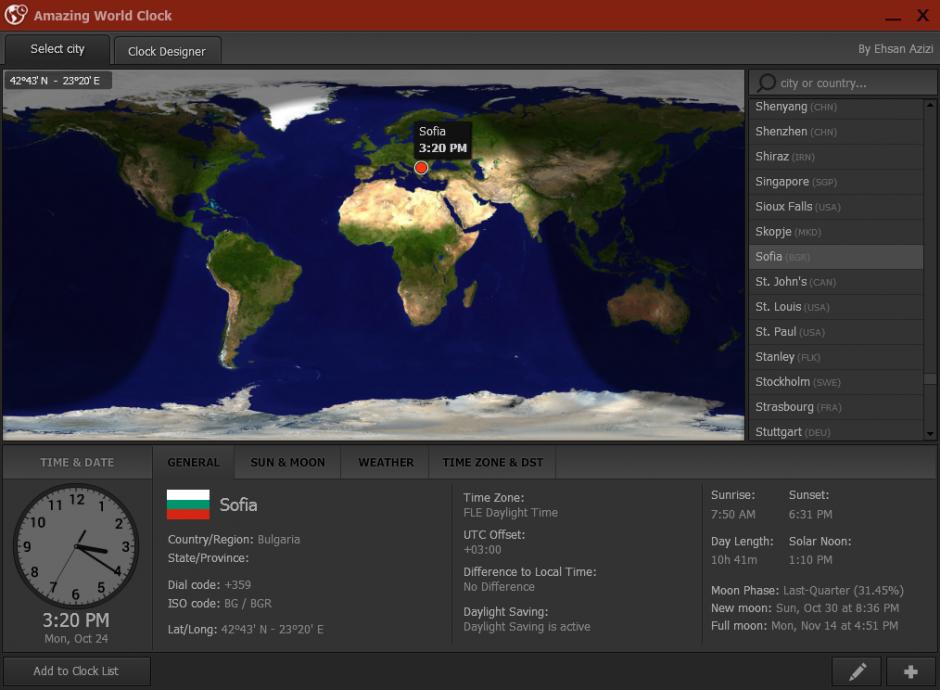Screen dimensions: 940x690
Task: Click the Bulgarian flag icon
Action: click(x=188, y=505)
